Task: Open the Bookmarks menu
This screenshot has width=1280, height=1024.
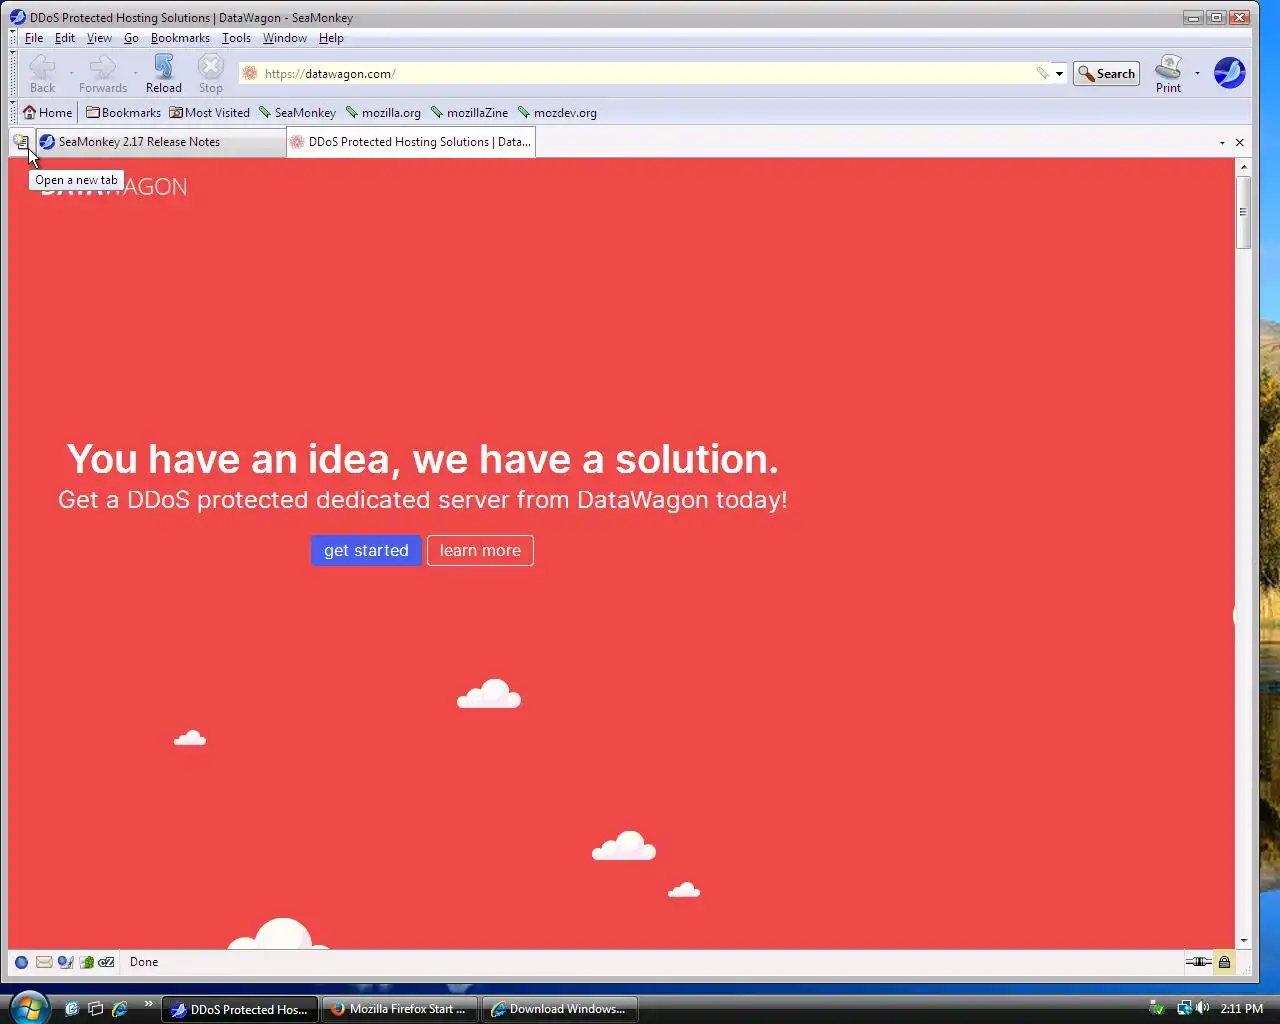Action: click(x=180, y=38)
